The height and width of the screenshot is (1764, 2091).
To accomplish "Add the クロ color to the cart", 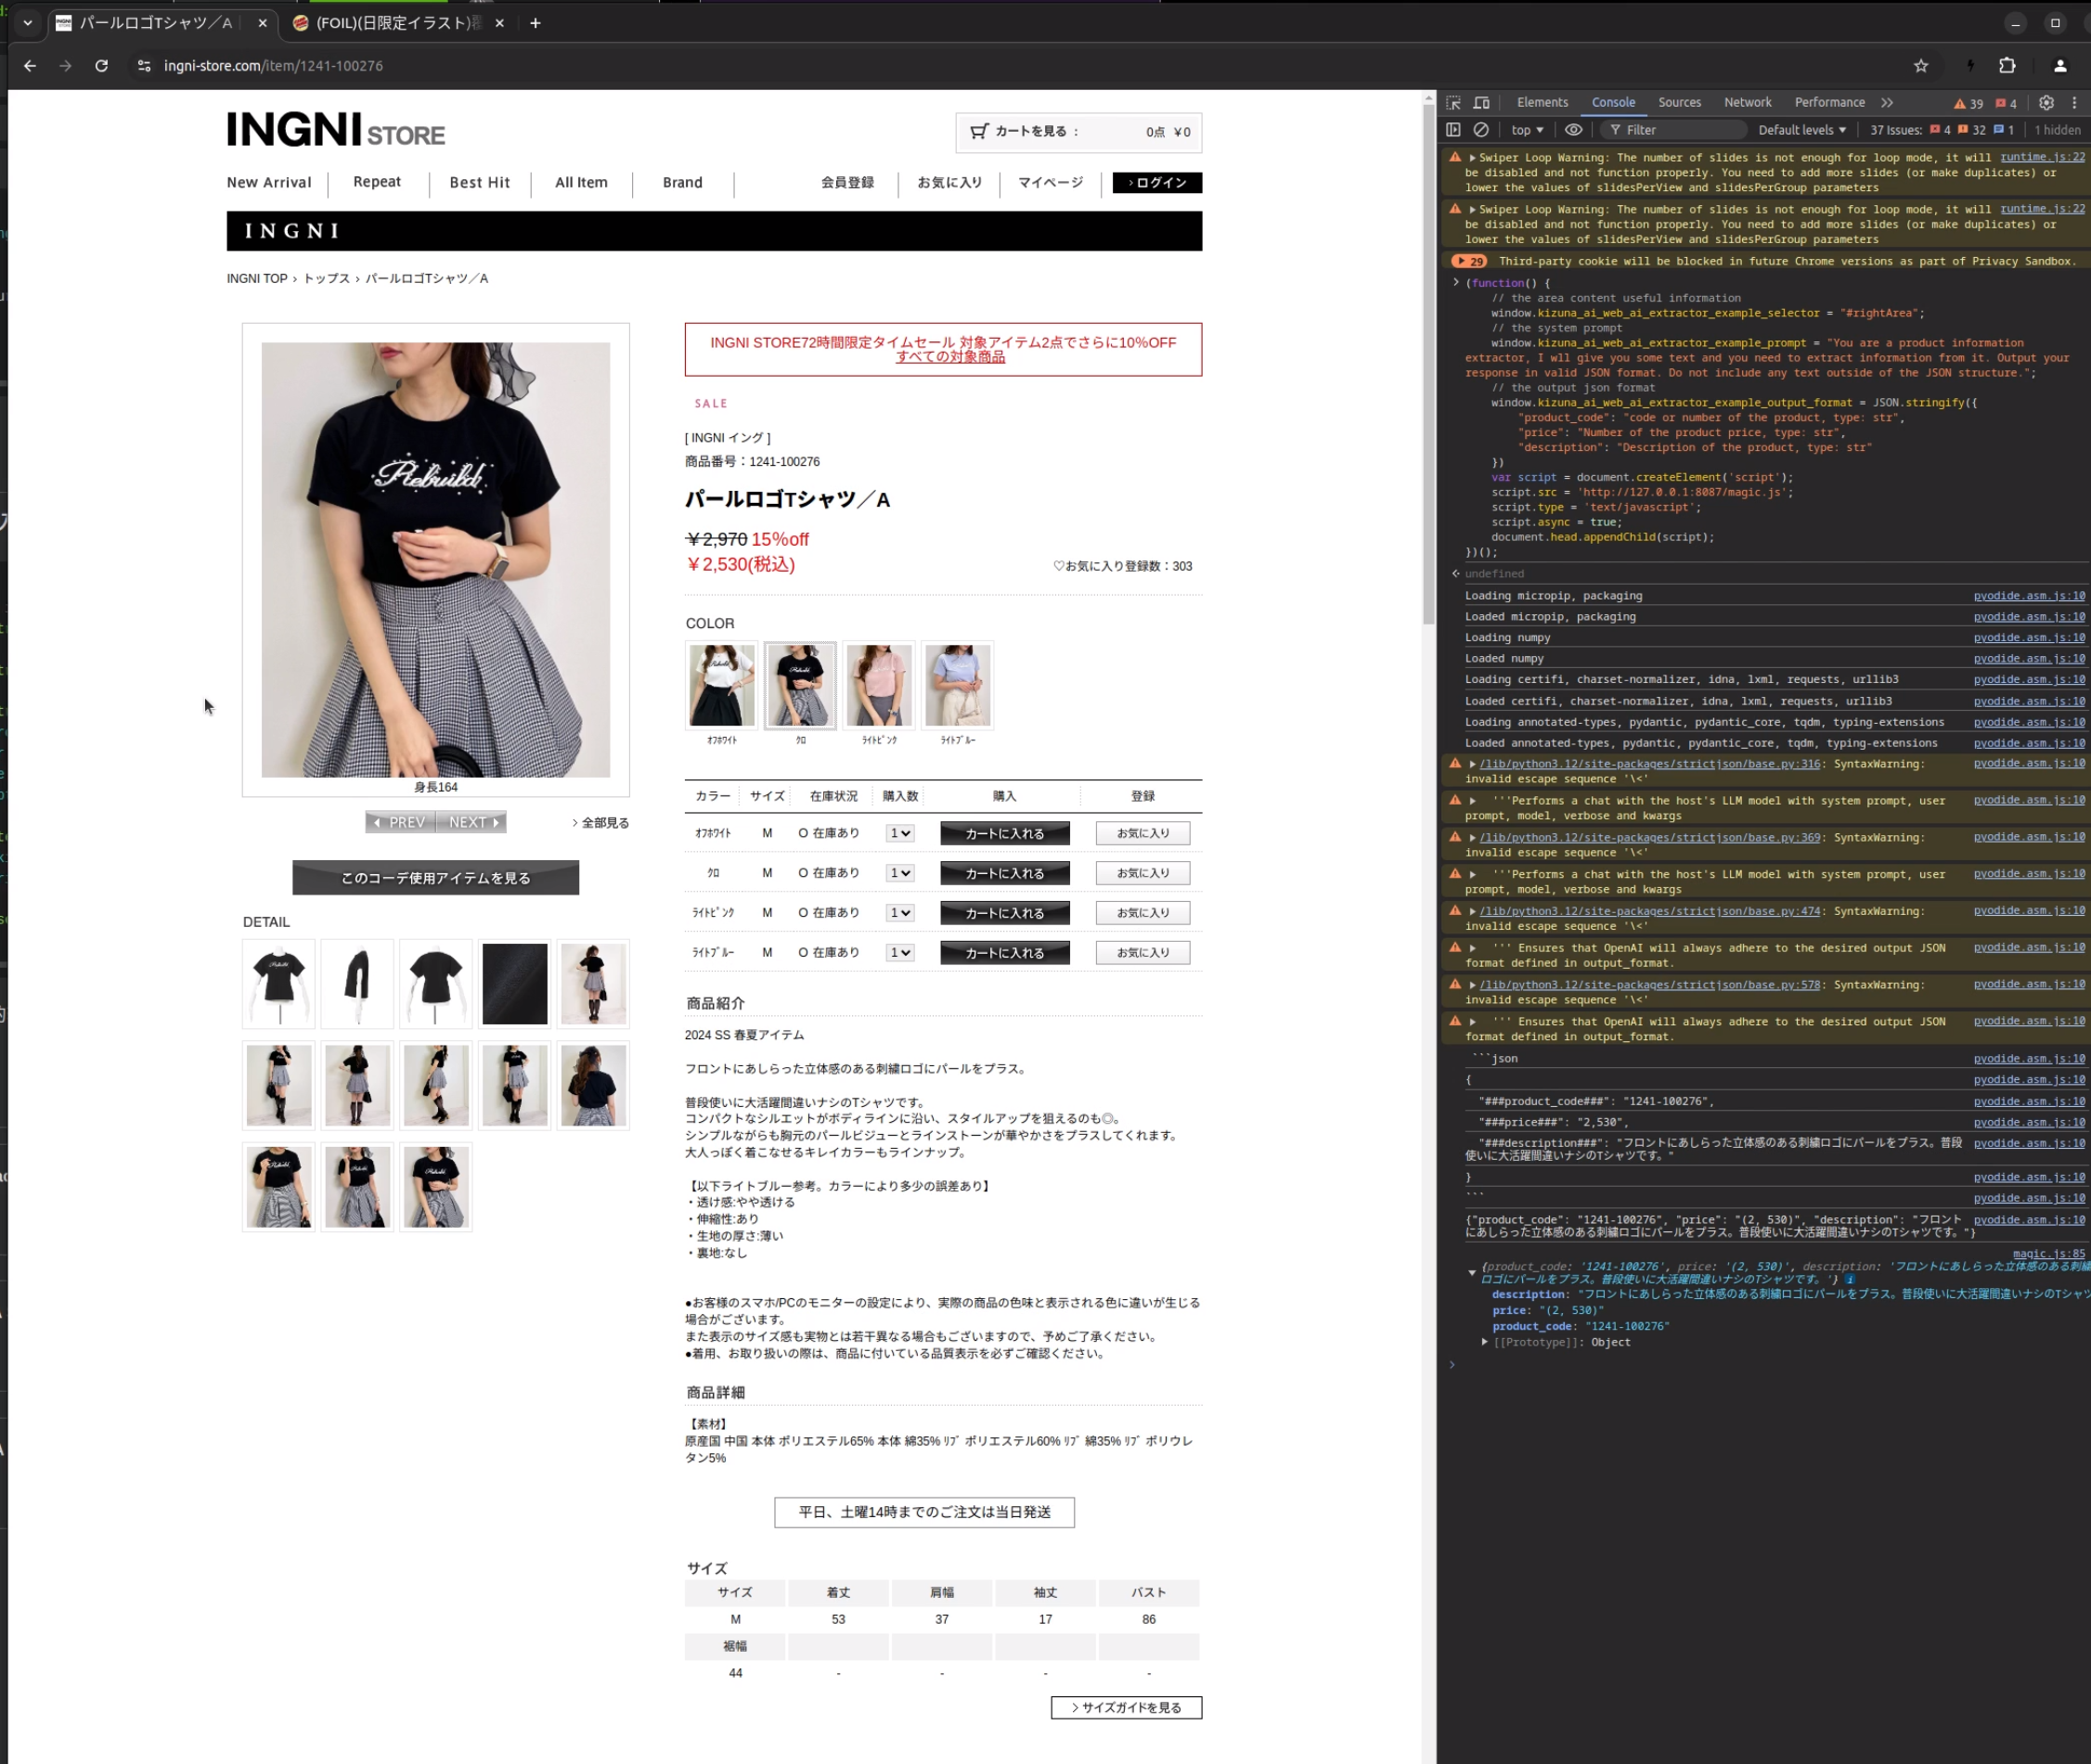I will click(x=1003, y=872).
